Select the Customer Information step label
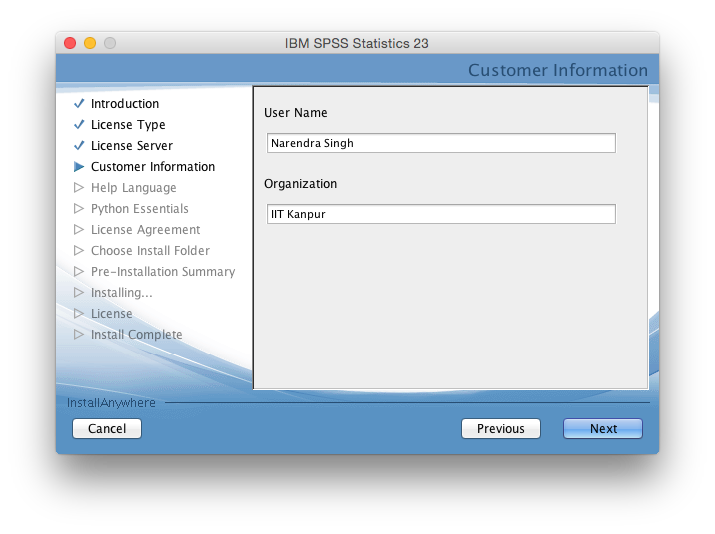The width and height of the screenshot is (715, 534). (x=153, y=167)
